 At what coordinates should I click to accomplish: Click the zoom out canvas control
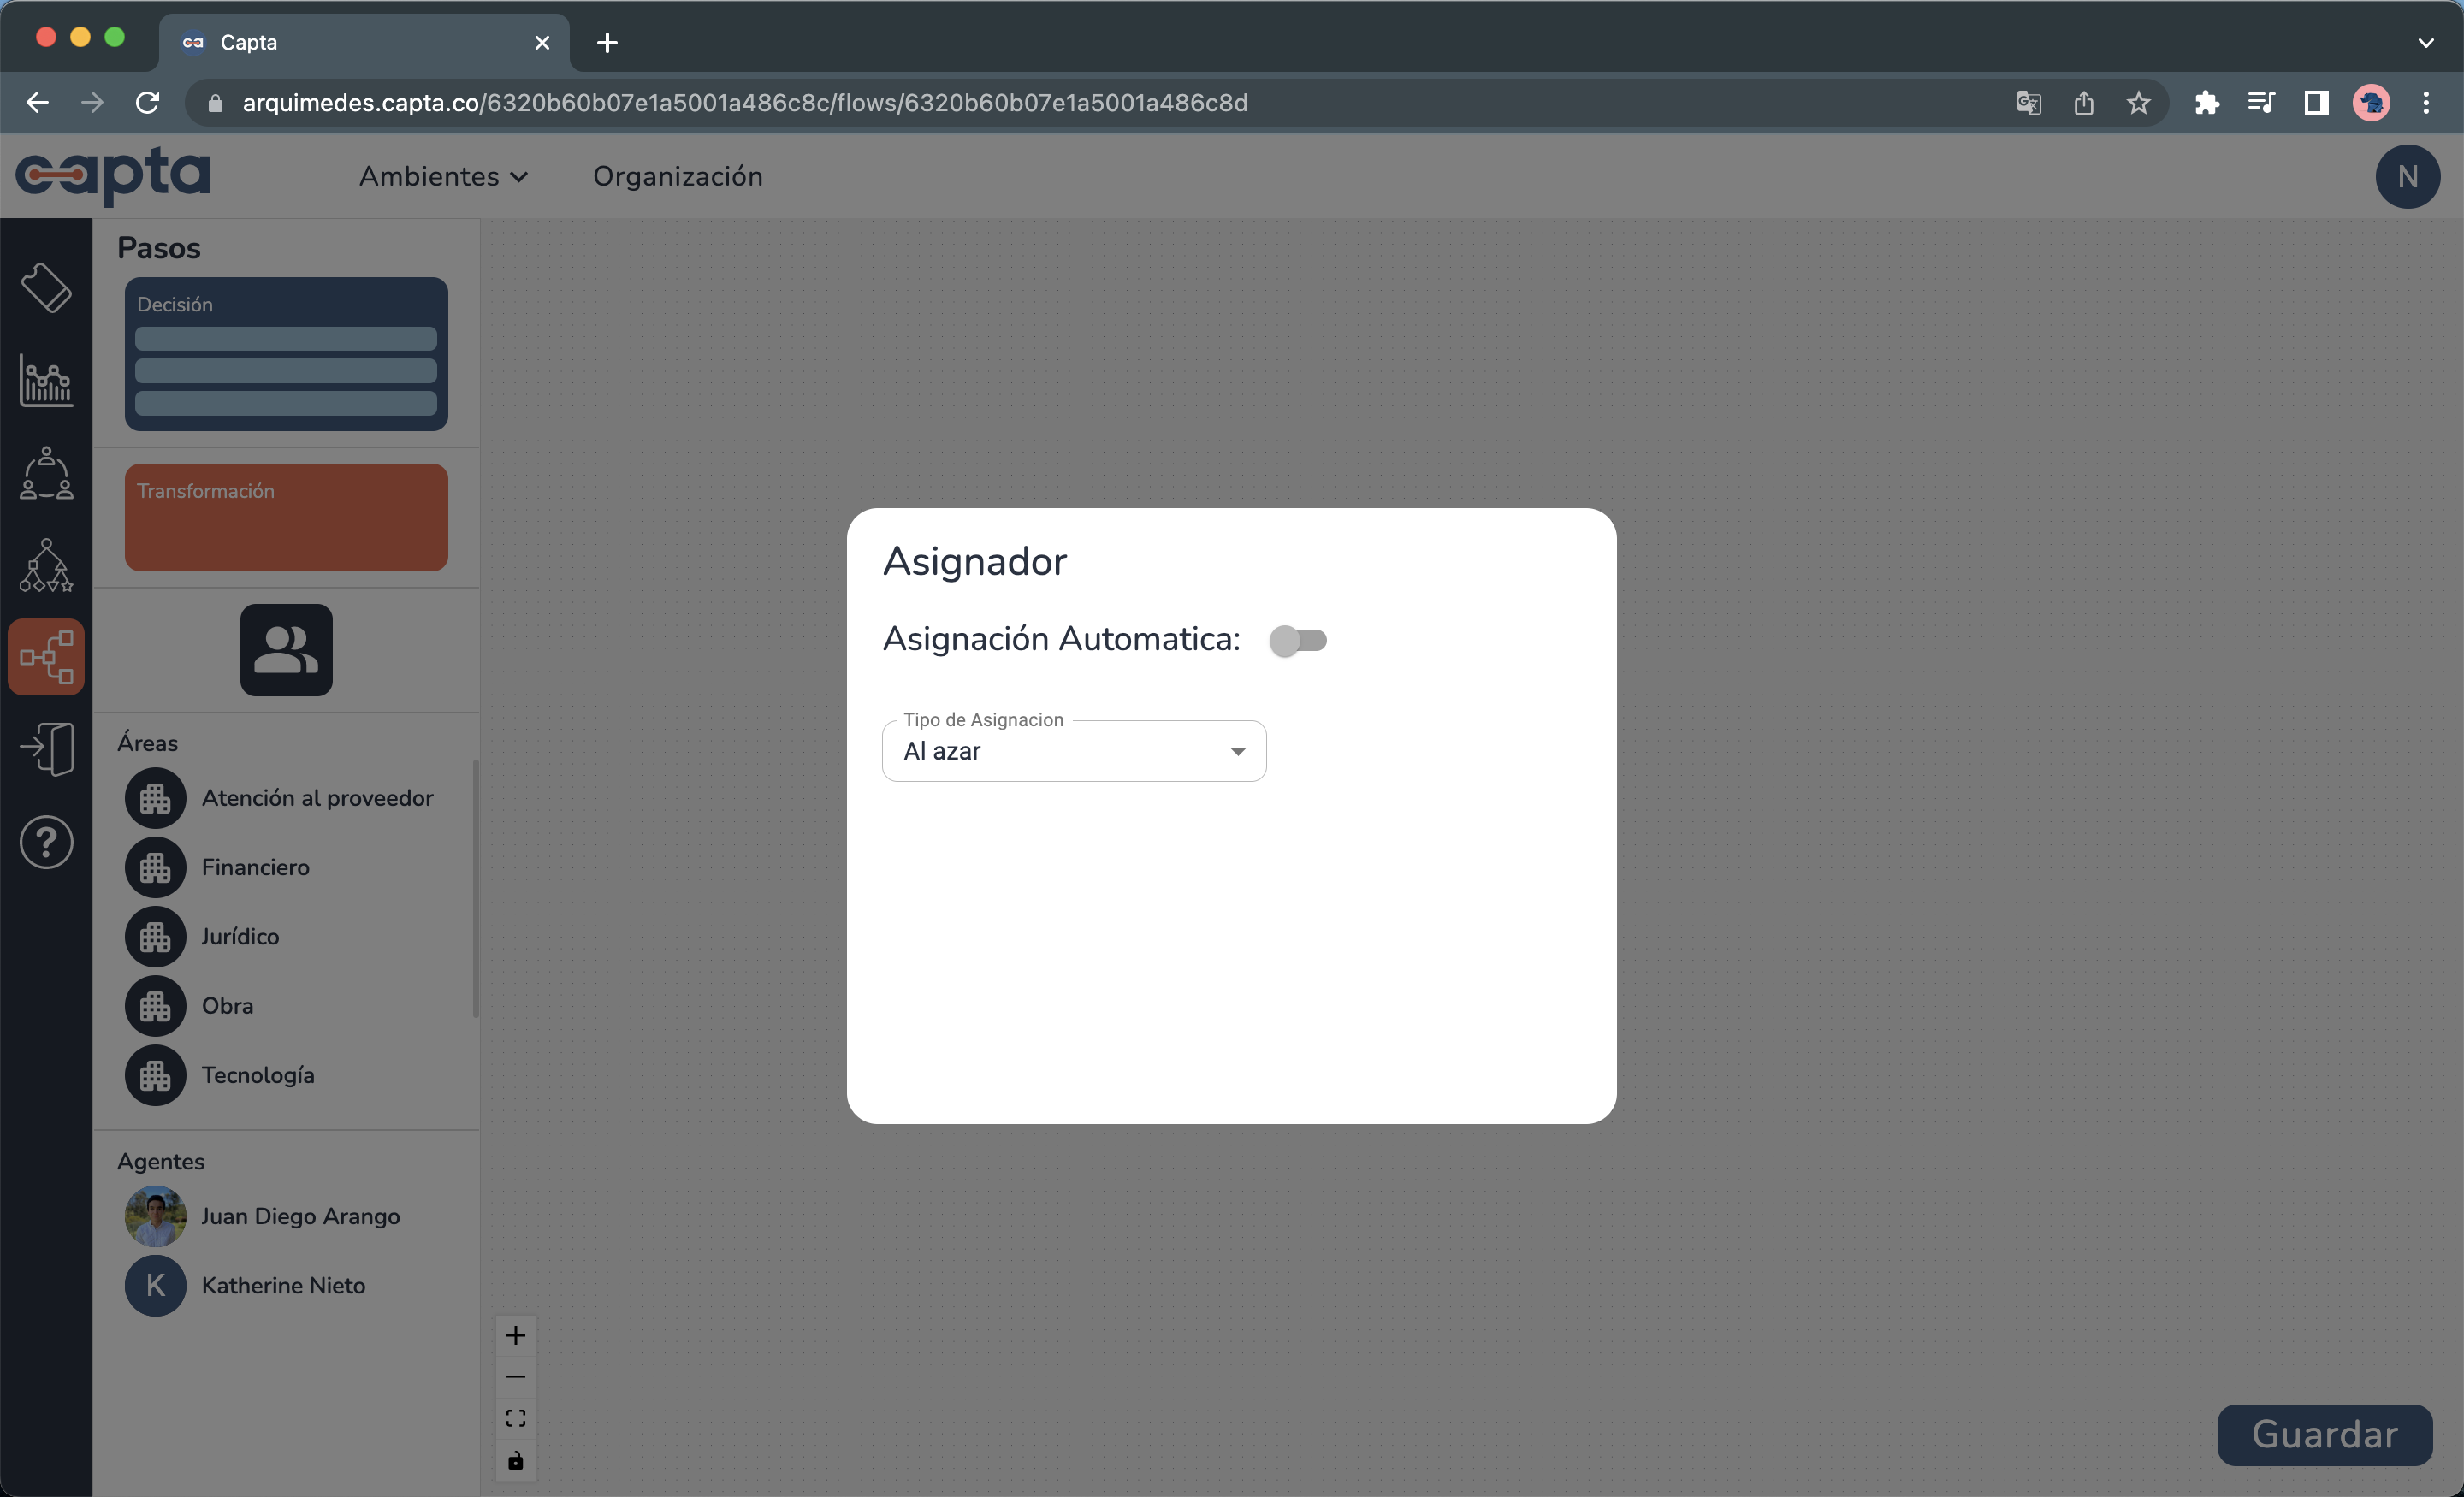[x=516, y=1376]
